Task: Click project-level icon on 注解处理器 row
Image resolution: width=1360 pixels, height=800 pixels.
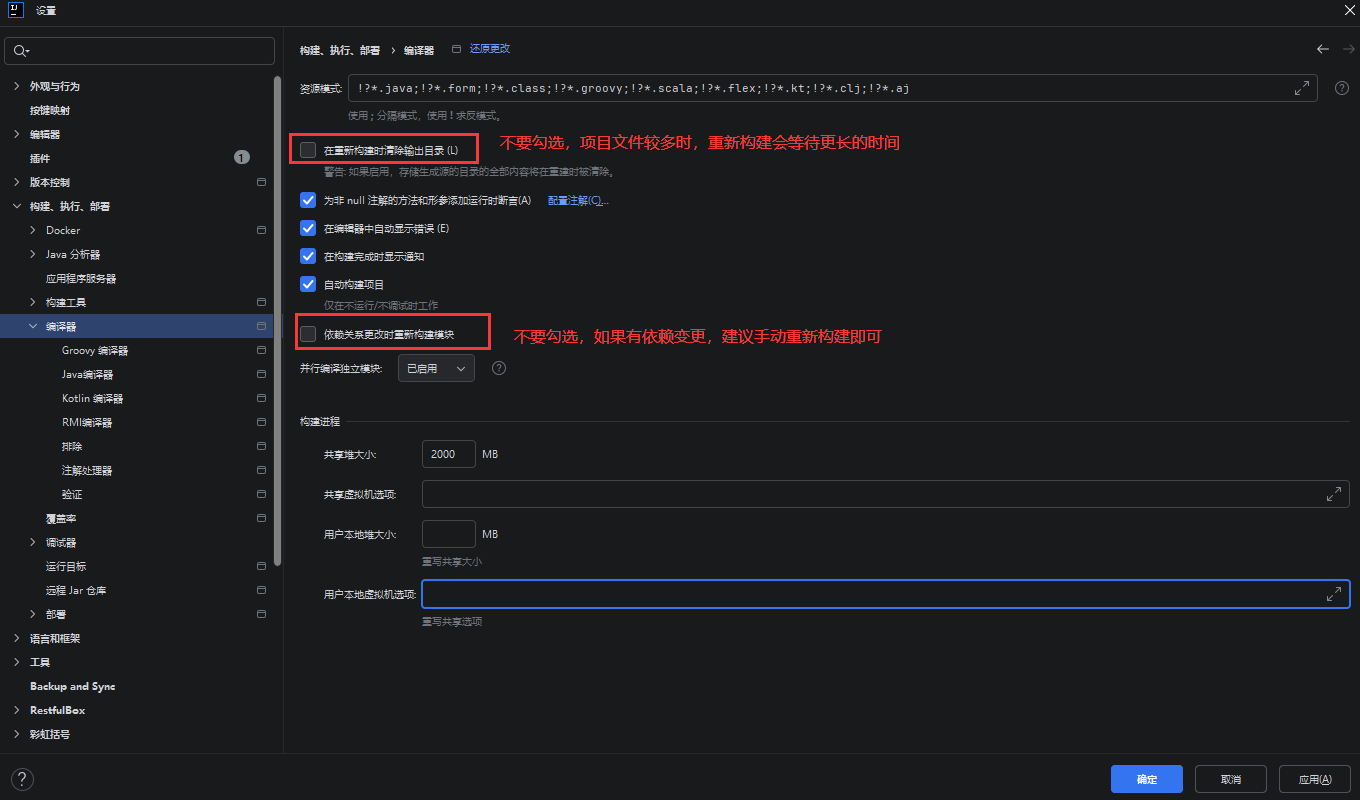Action: [x=261, y=470]
